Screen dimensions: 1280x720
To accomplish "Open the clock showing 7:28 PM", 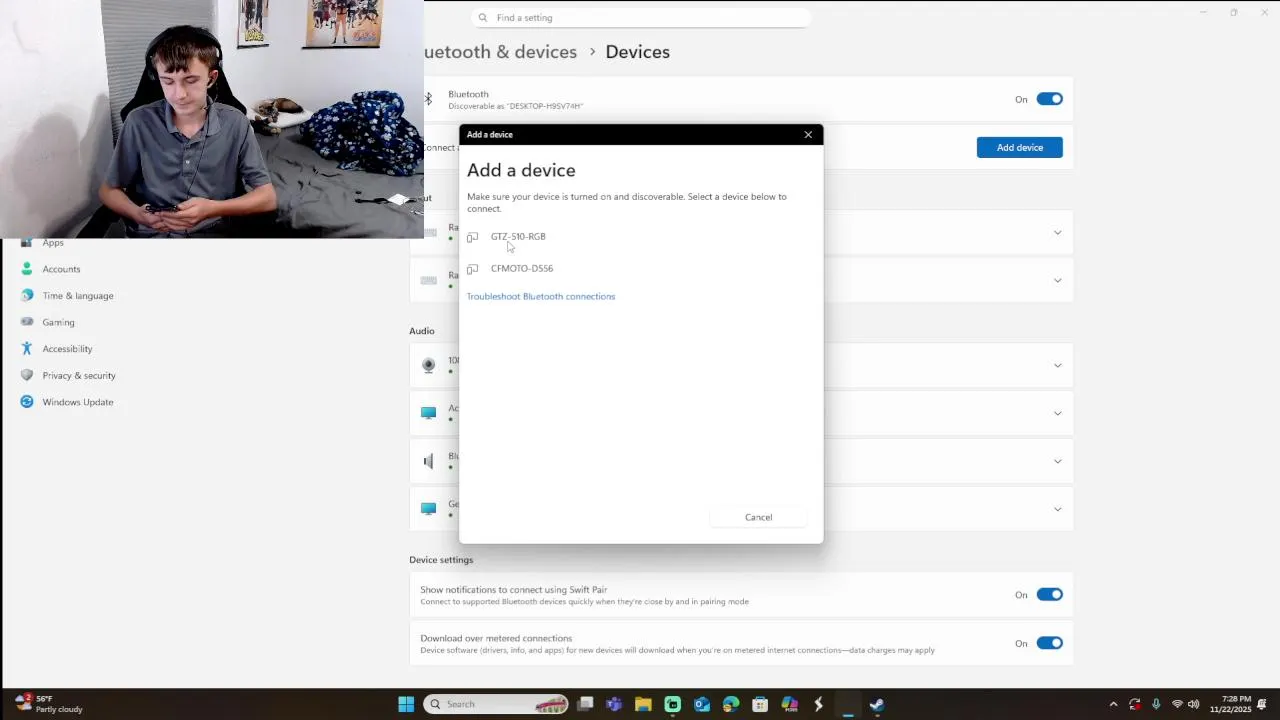I will (1230, 704).
